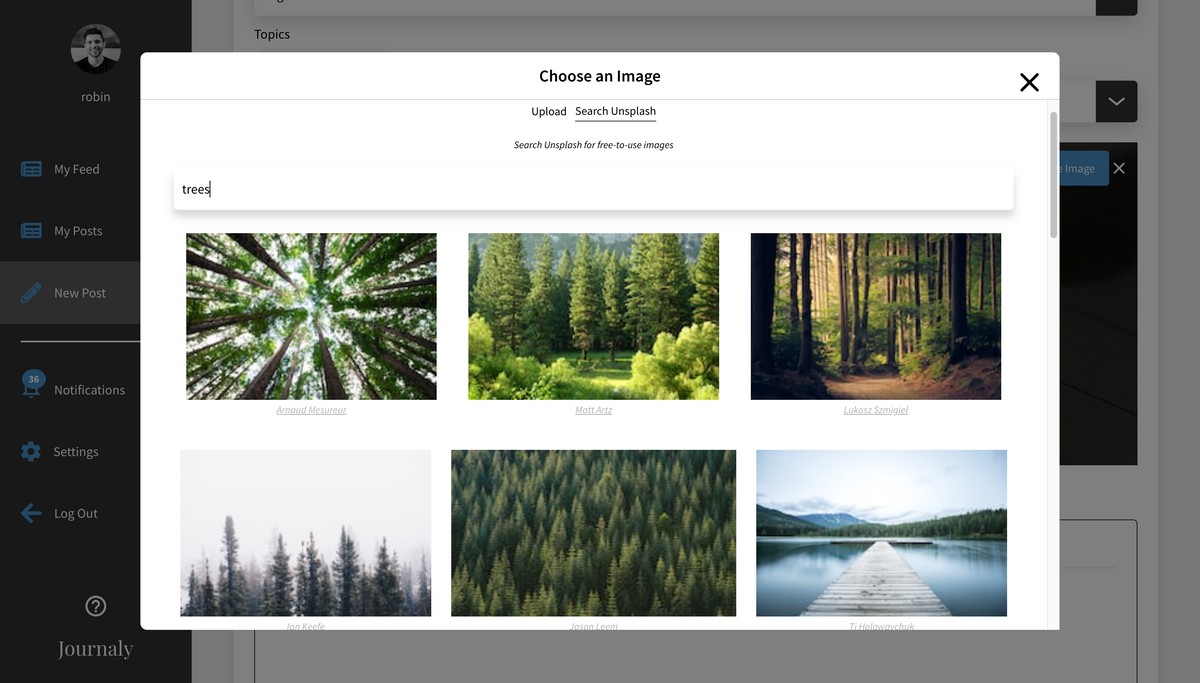This screenshot has height=683, width=1200.
Task: Close the Choose an Image dialog
Action: (x=1029, y=83)
